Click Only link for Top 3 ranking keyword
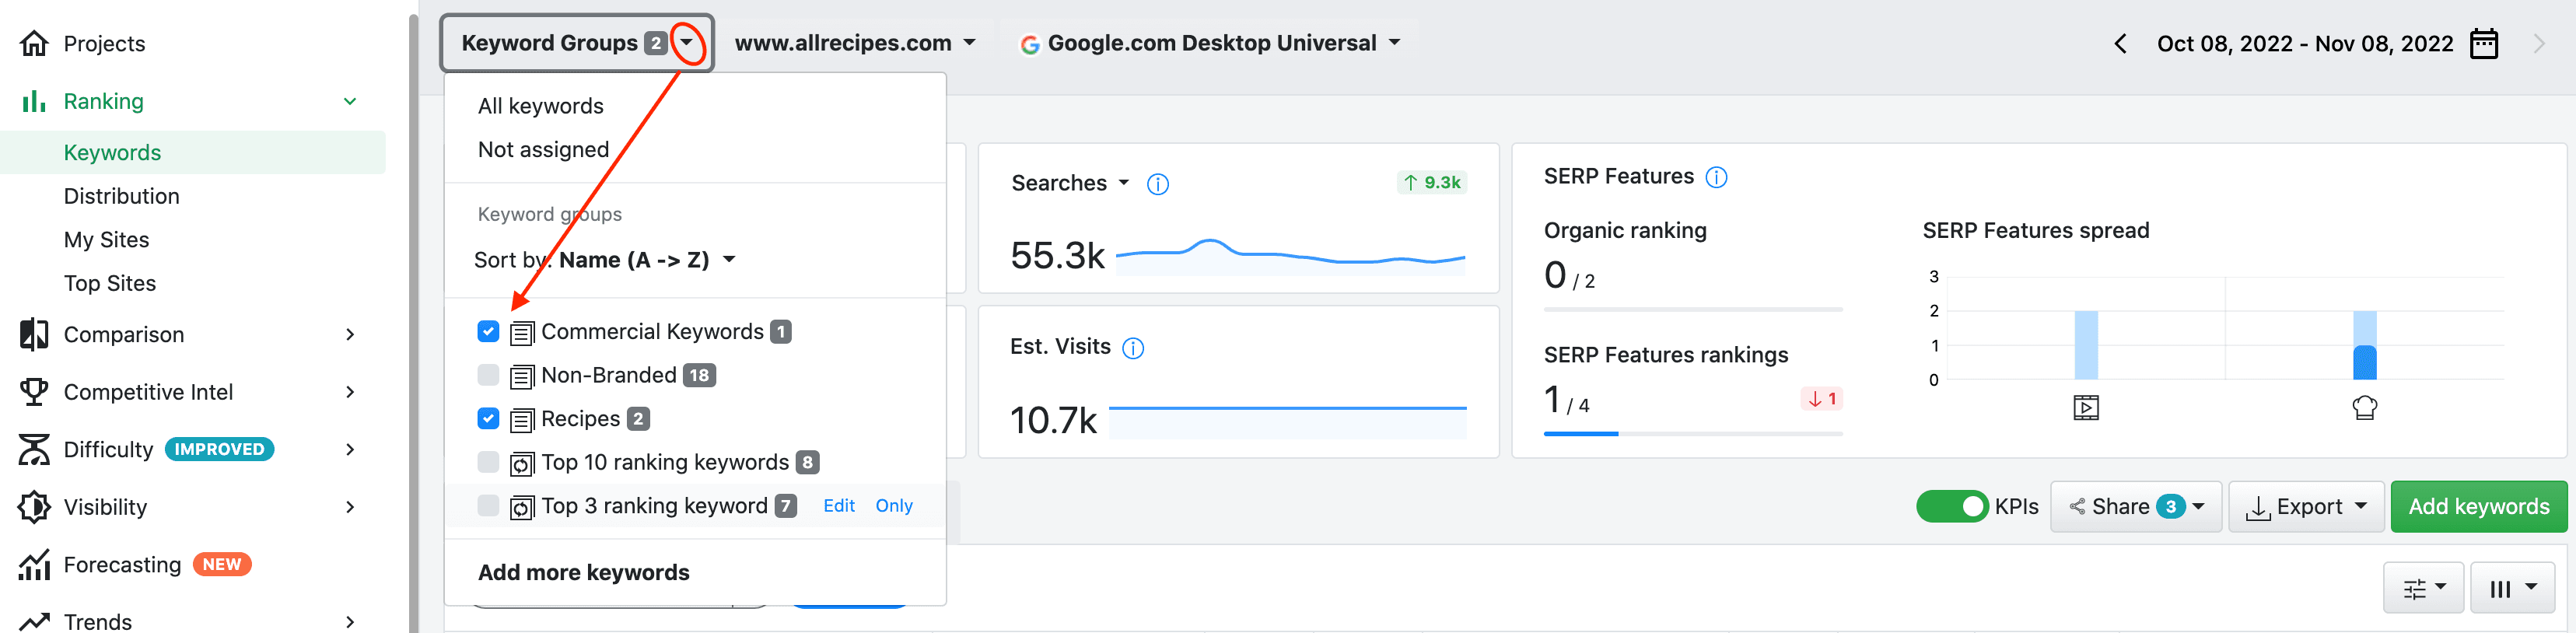The image size is (2576, 633). [893, 506]
